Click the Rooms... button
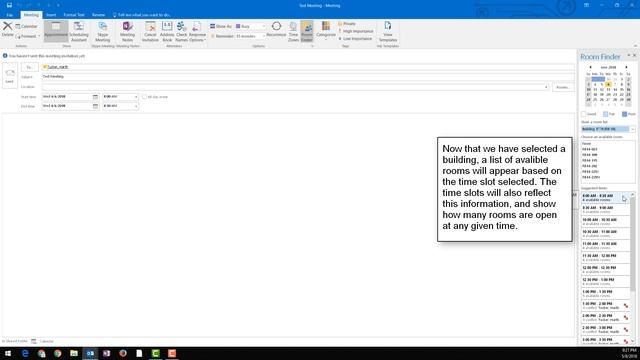Screen dimensions: 640x360 (563, 87)
